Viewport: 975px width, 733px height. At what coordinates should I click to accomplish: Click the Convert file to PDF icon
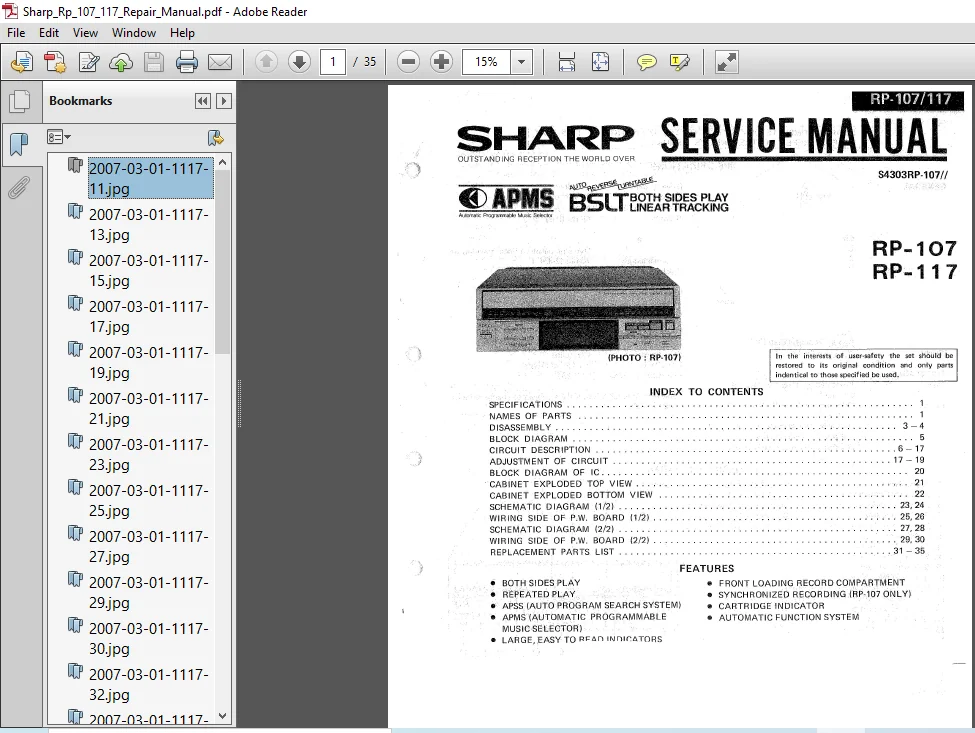[55, 62]
